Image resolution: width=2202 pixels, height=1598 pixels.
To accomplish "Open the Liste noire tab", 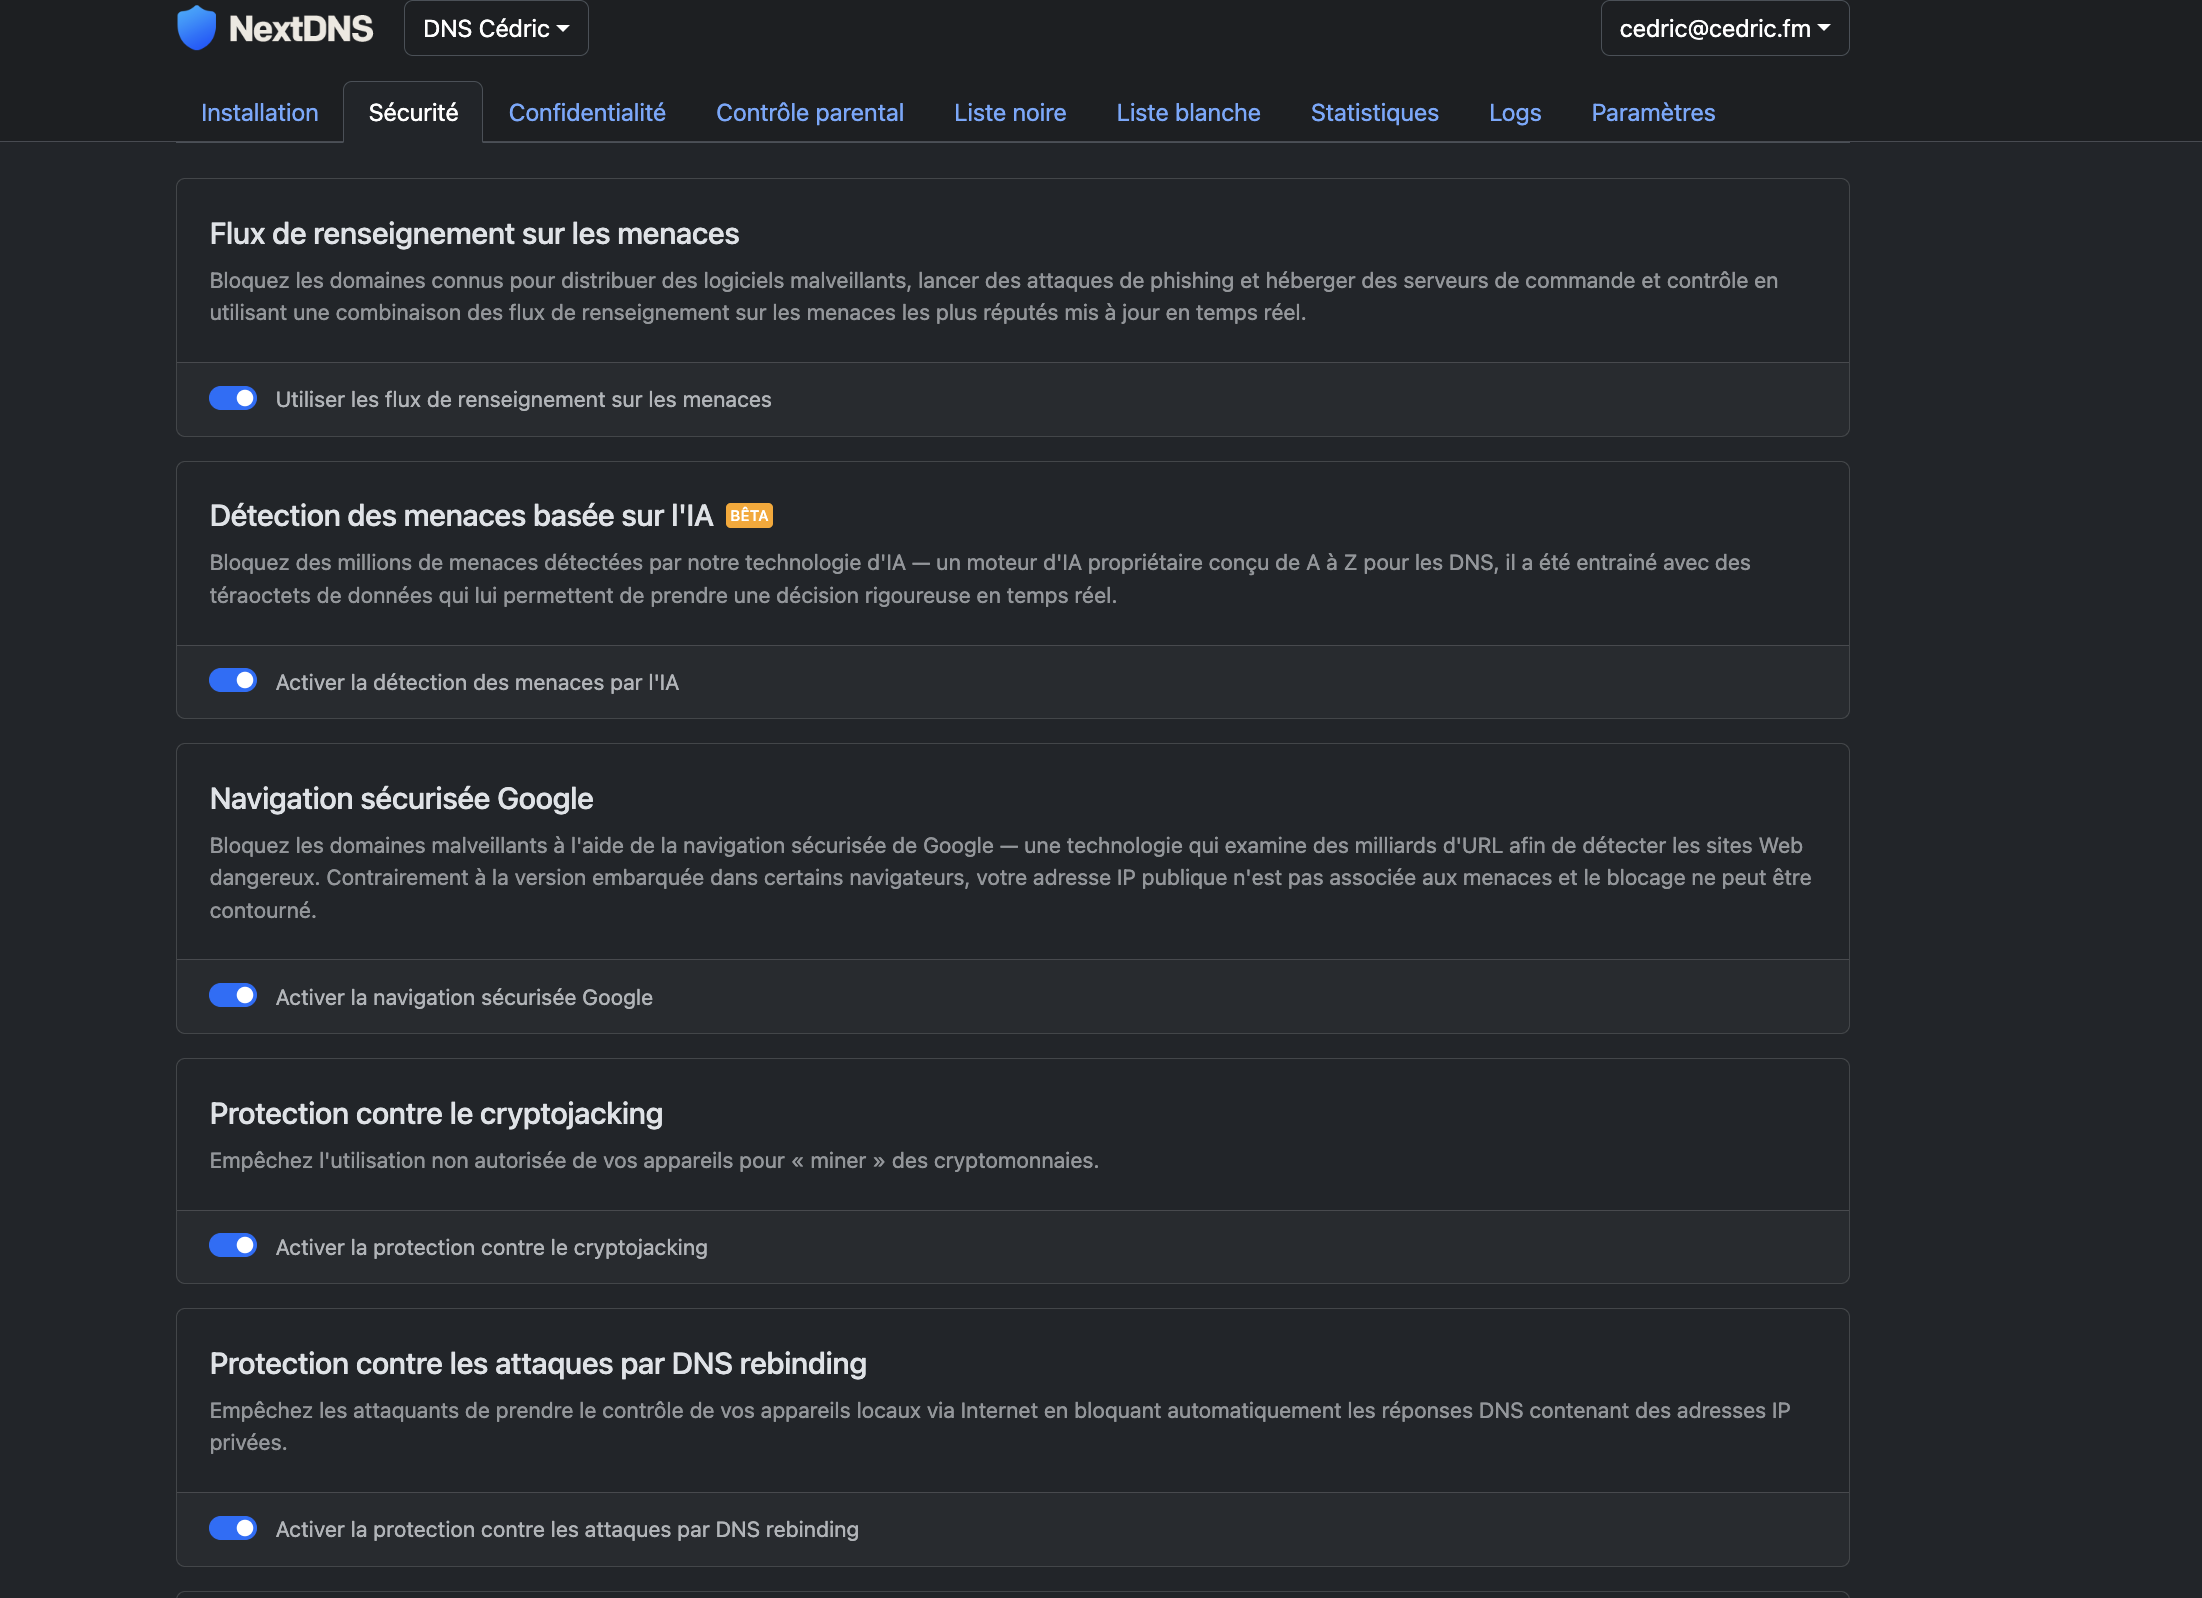I will [1010, 113].
